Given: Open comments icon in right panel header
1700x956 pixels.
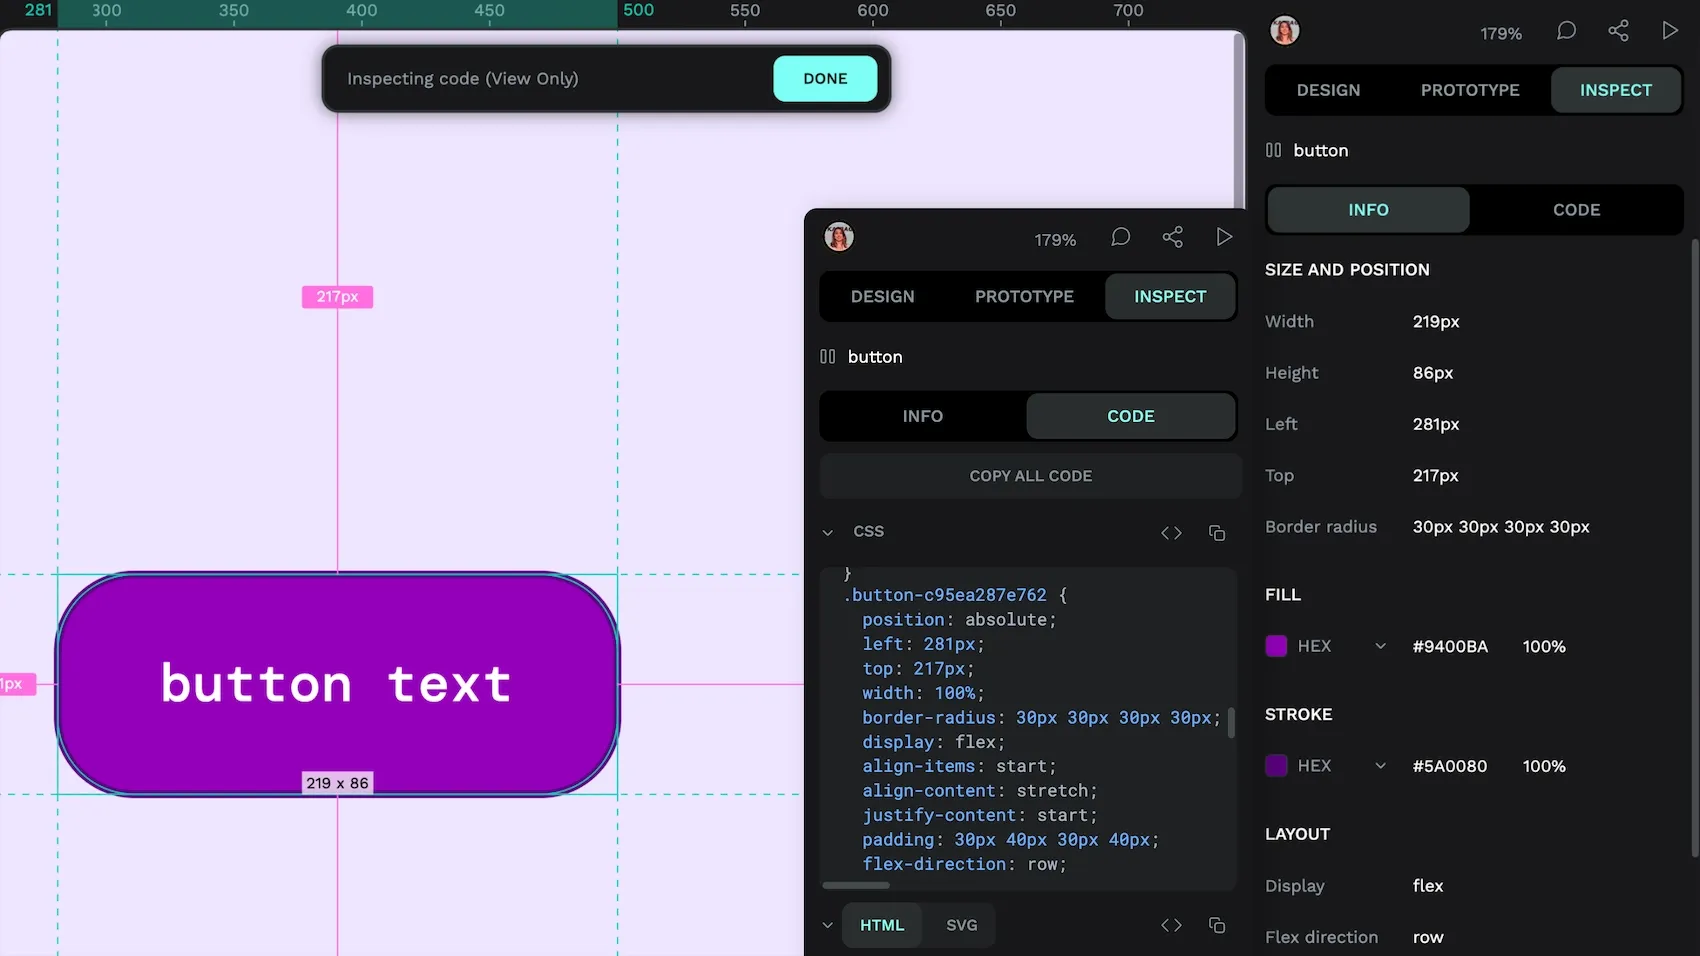Looking at the screenshot, I should 1566,31.
